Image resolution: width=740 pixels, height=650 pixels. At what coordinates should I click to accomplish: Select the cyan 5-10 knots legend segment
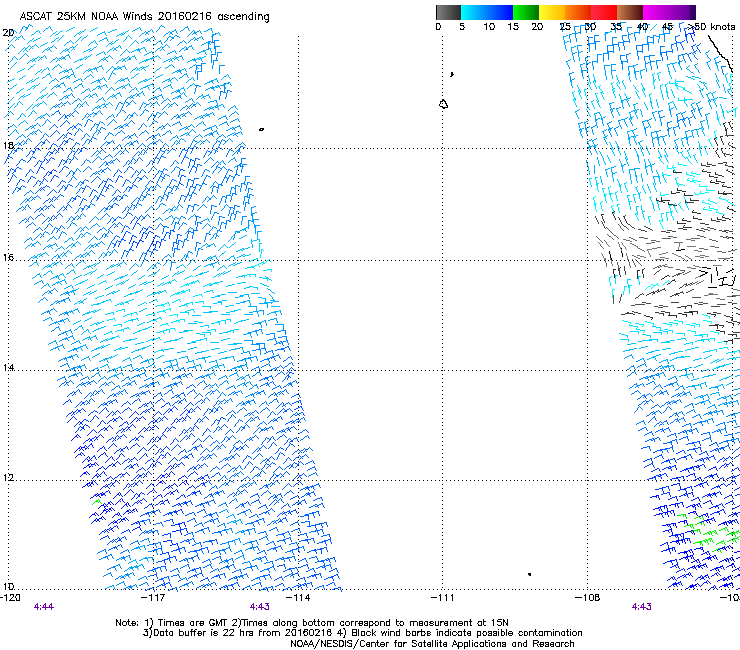click(x=474, y=12)
